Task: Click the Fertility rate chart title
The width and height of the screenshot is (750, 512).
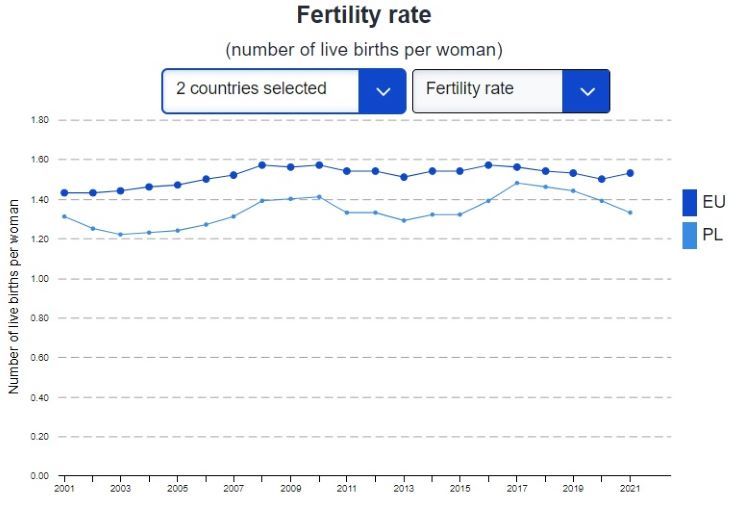Action: point(364,16)
